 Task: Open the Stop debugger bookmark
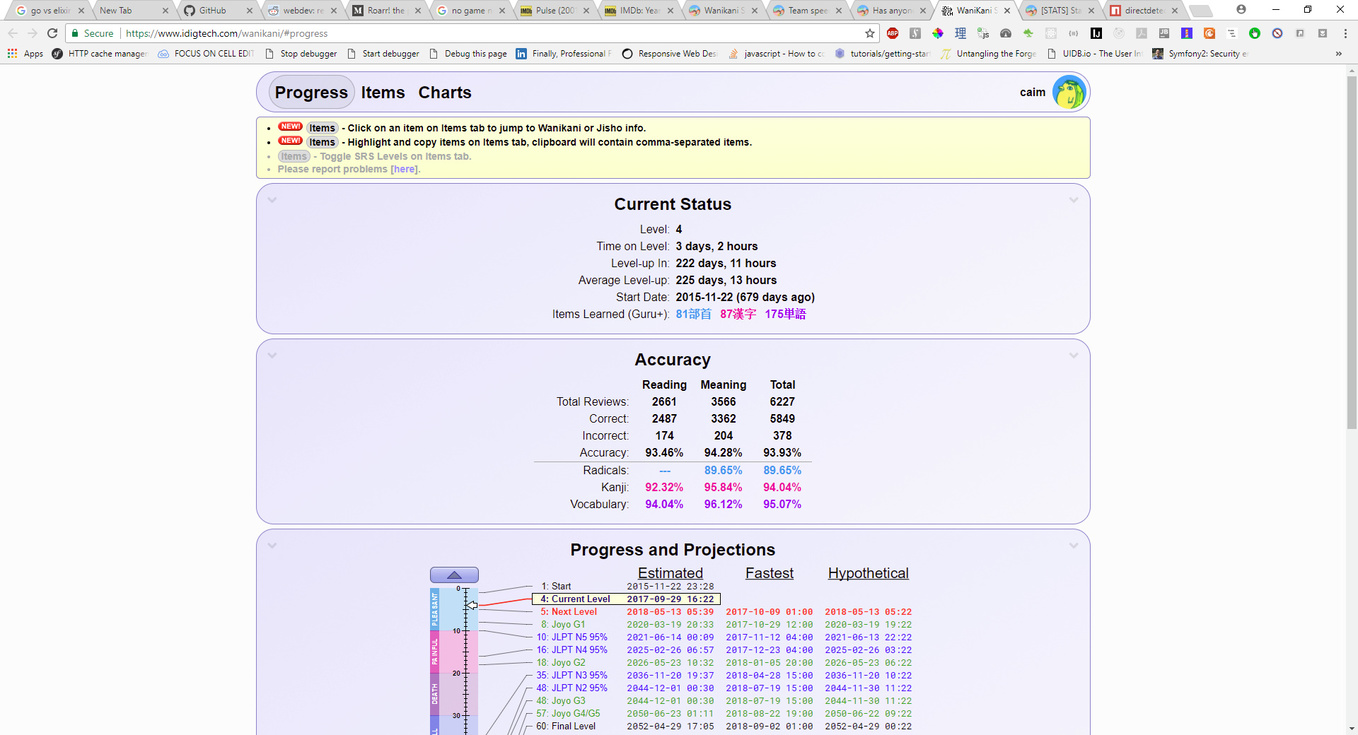(x=301, y=54)
